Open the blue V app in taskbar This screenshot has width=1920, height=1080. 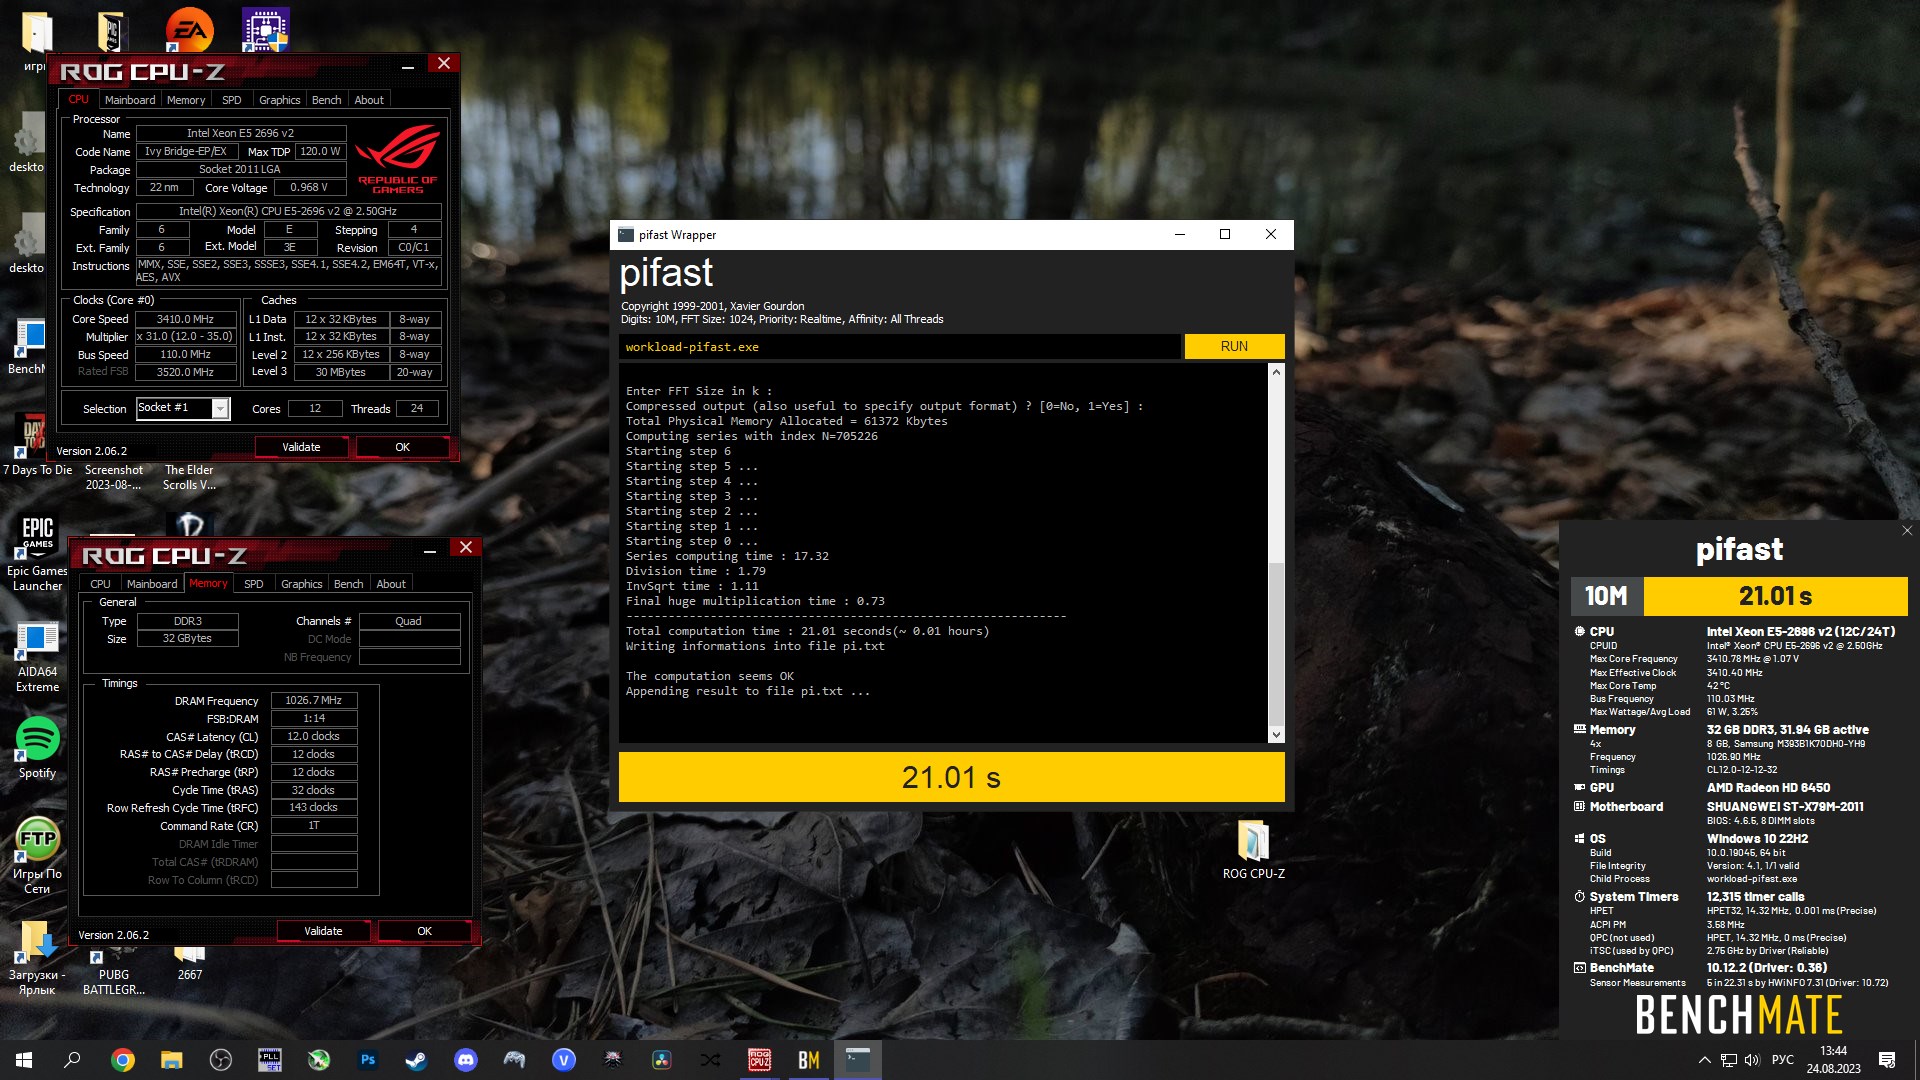[563, 1060]
